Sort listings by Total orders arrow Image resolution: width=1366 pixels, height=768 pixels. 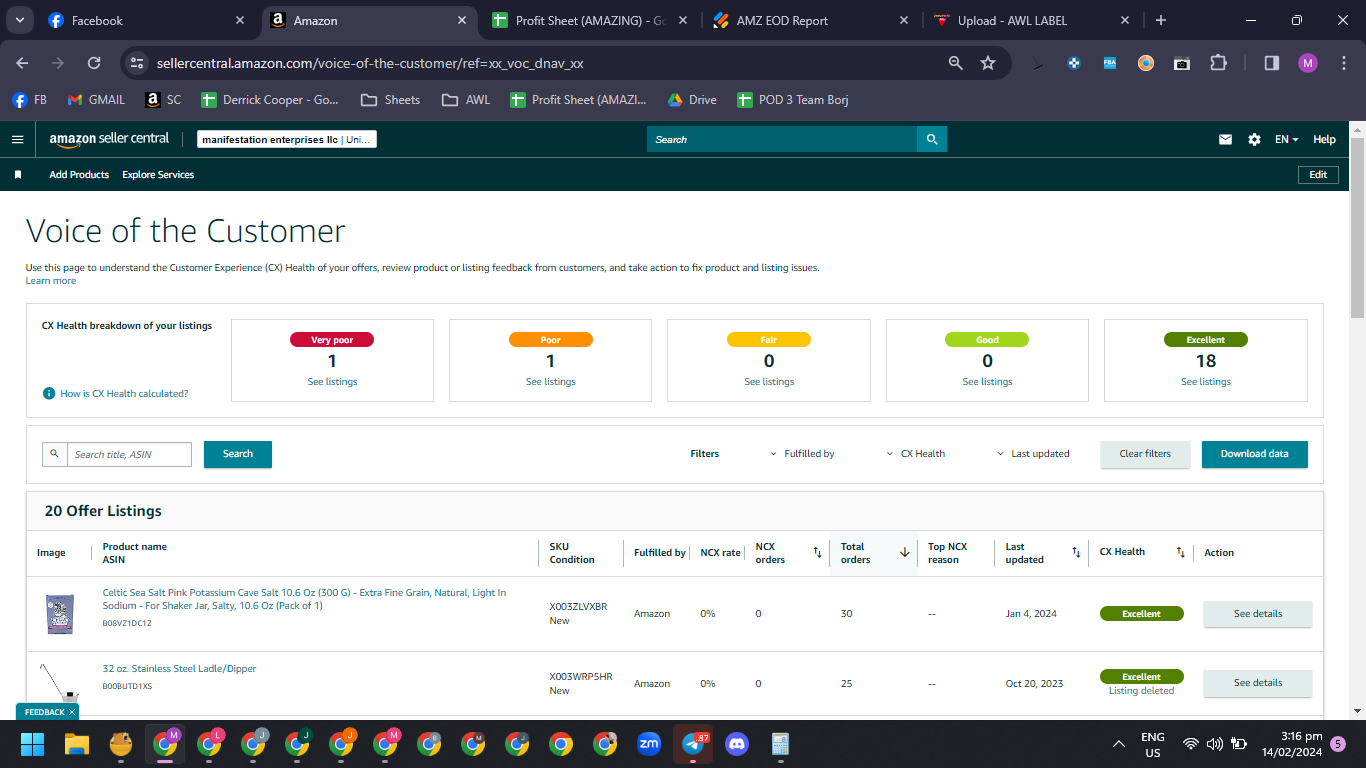point(905,553)
